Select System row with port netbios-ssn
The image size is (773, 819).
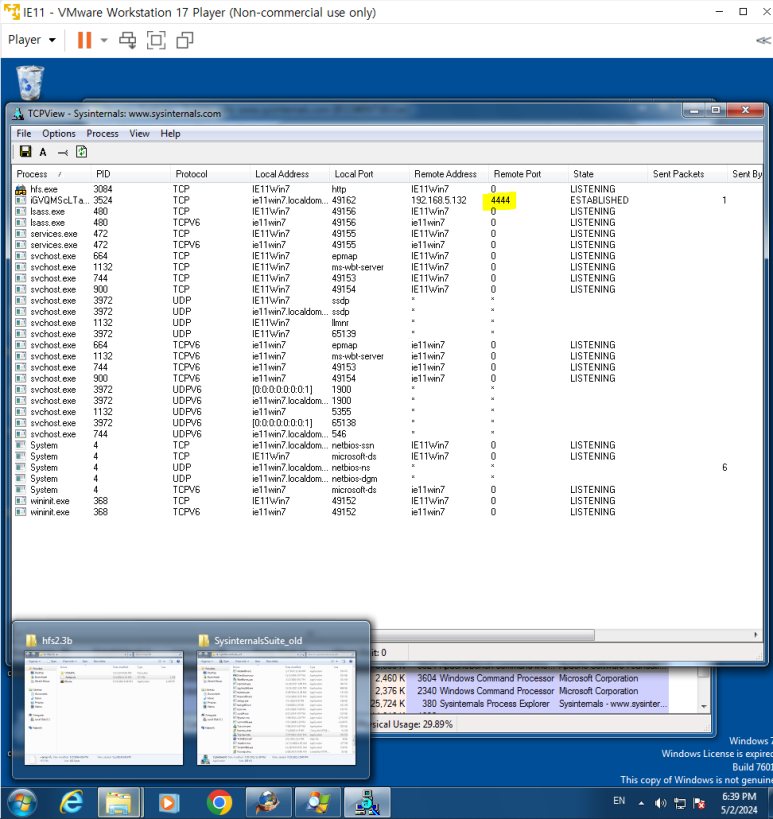(386, 445)
